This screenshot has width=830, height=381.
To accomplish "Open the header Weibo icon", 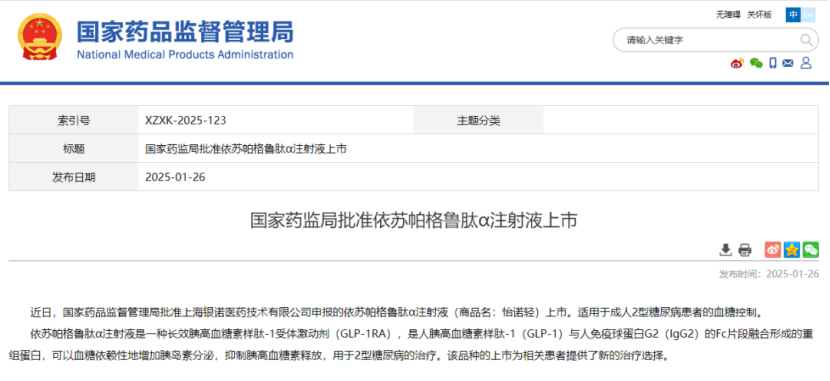I will (x=737, y=64).
